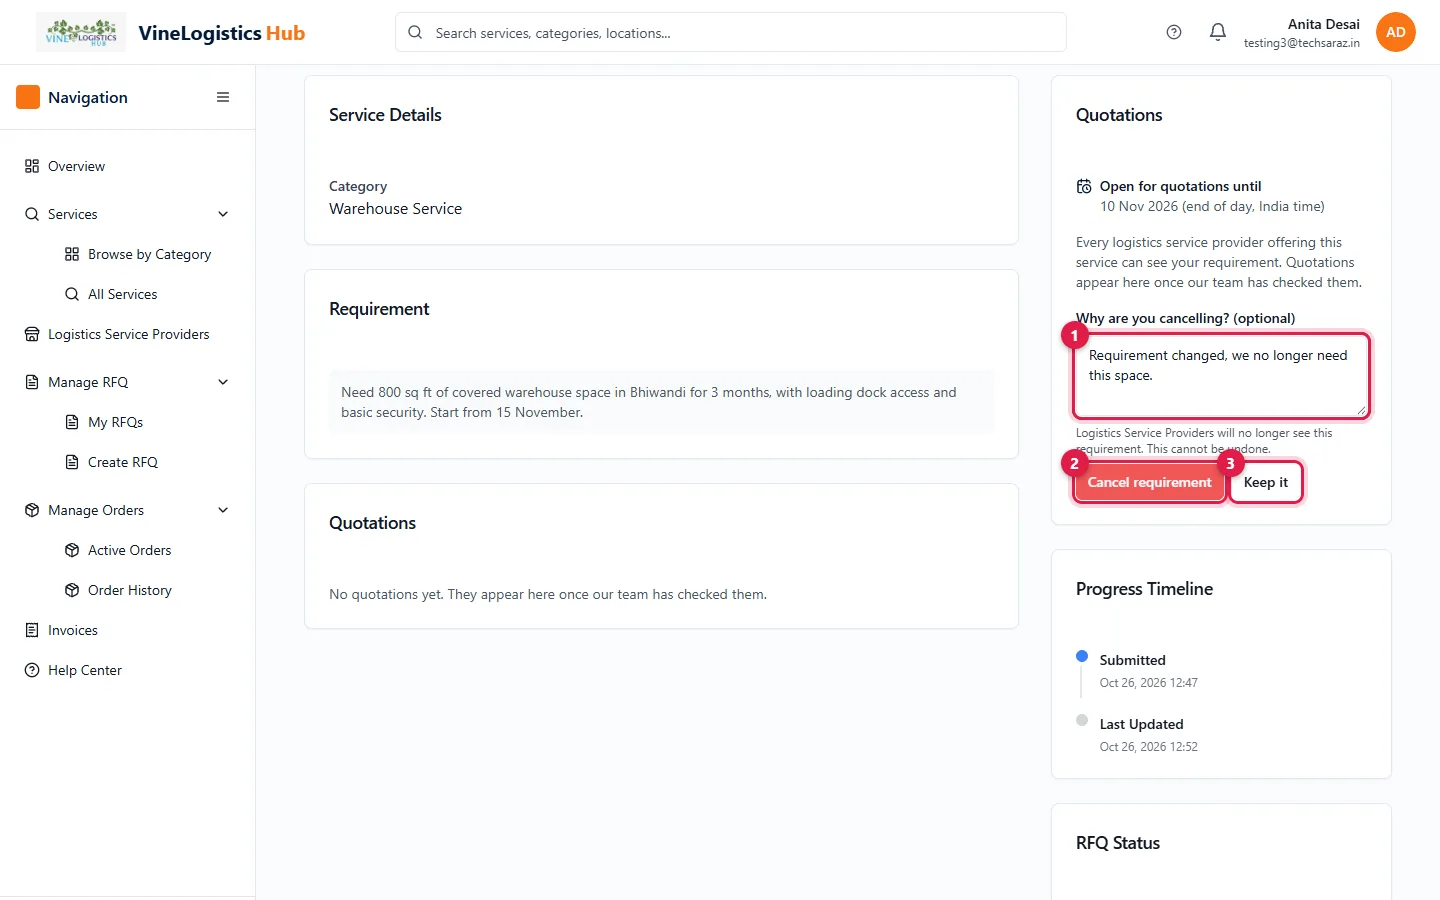This screenshot has width=1440, height=900.
Task: Click the Overview grid icon
Action: point(32,166)
